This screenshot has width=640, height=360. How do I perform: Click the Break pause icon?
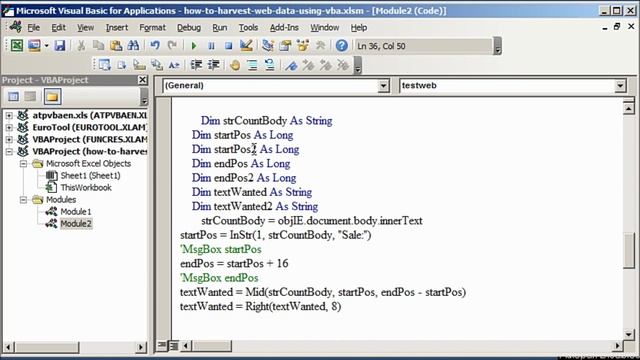pyautogui.click(x=211, y=46)
